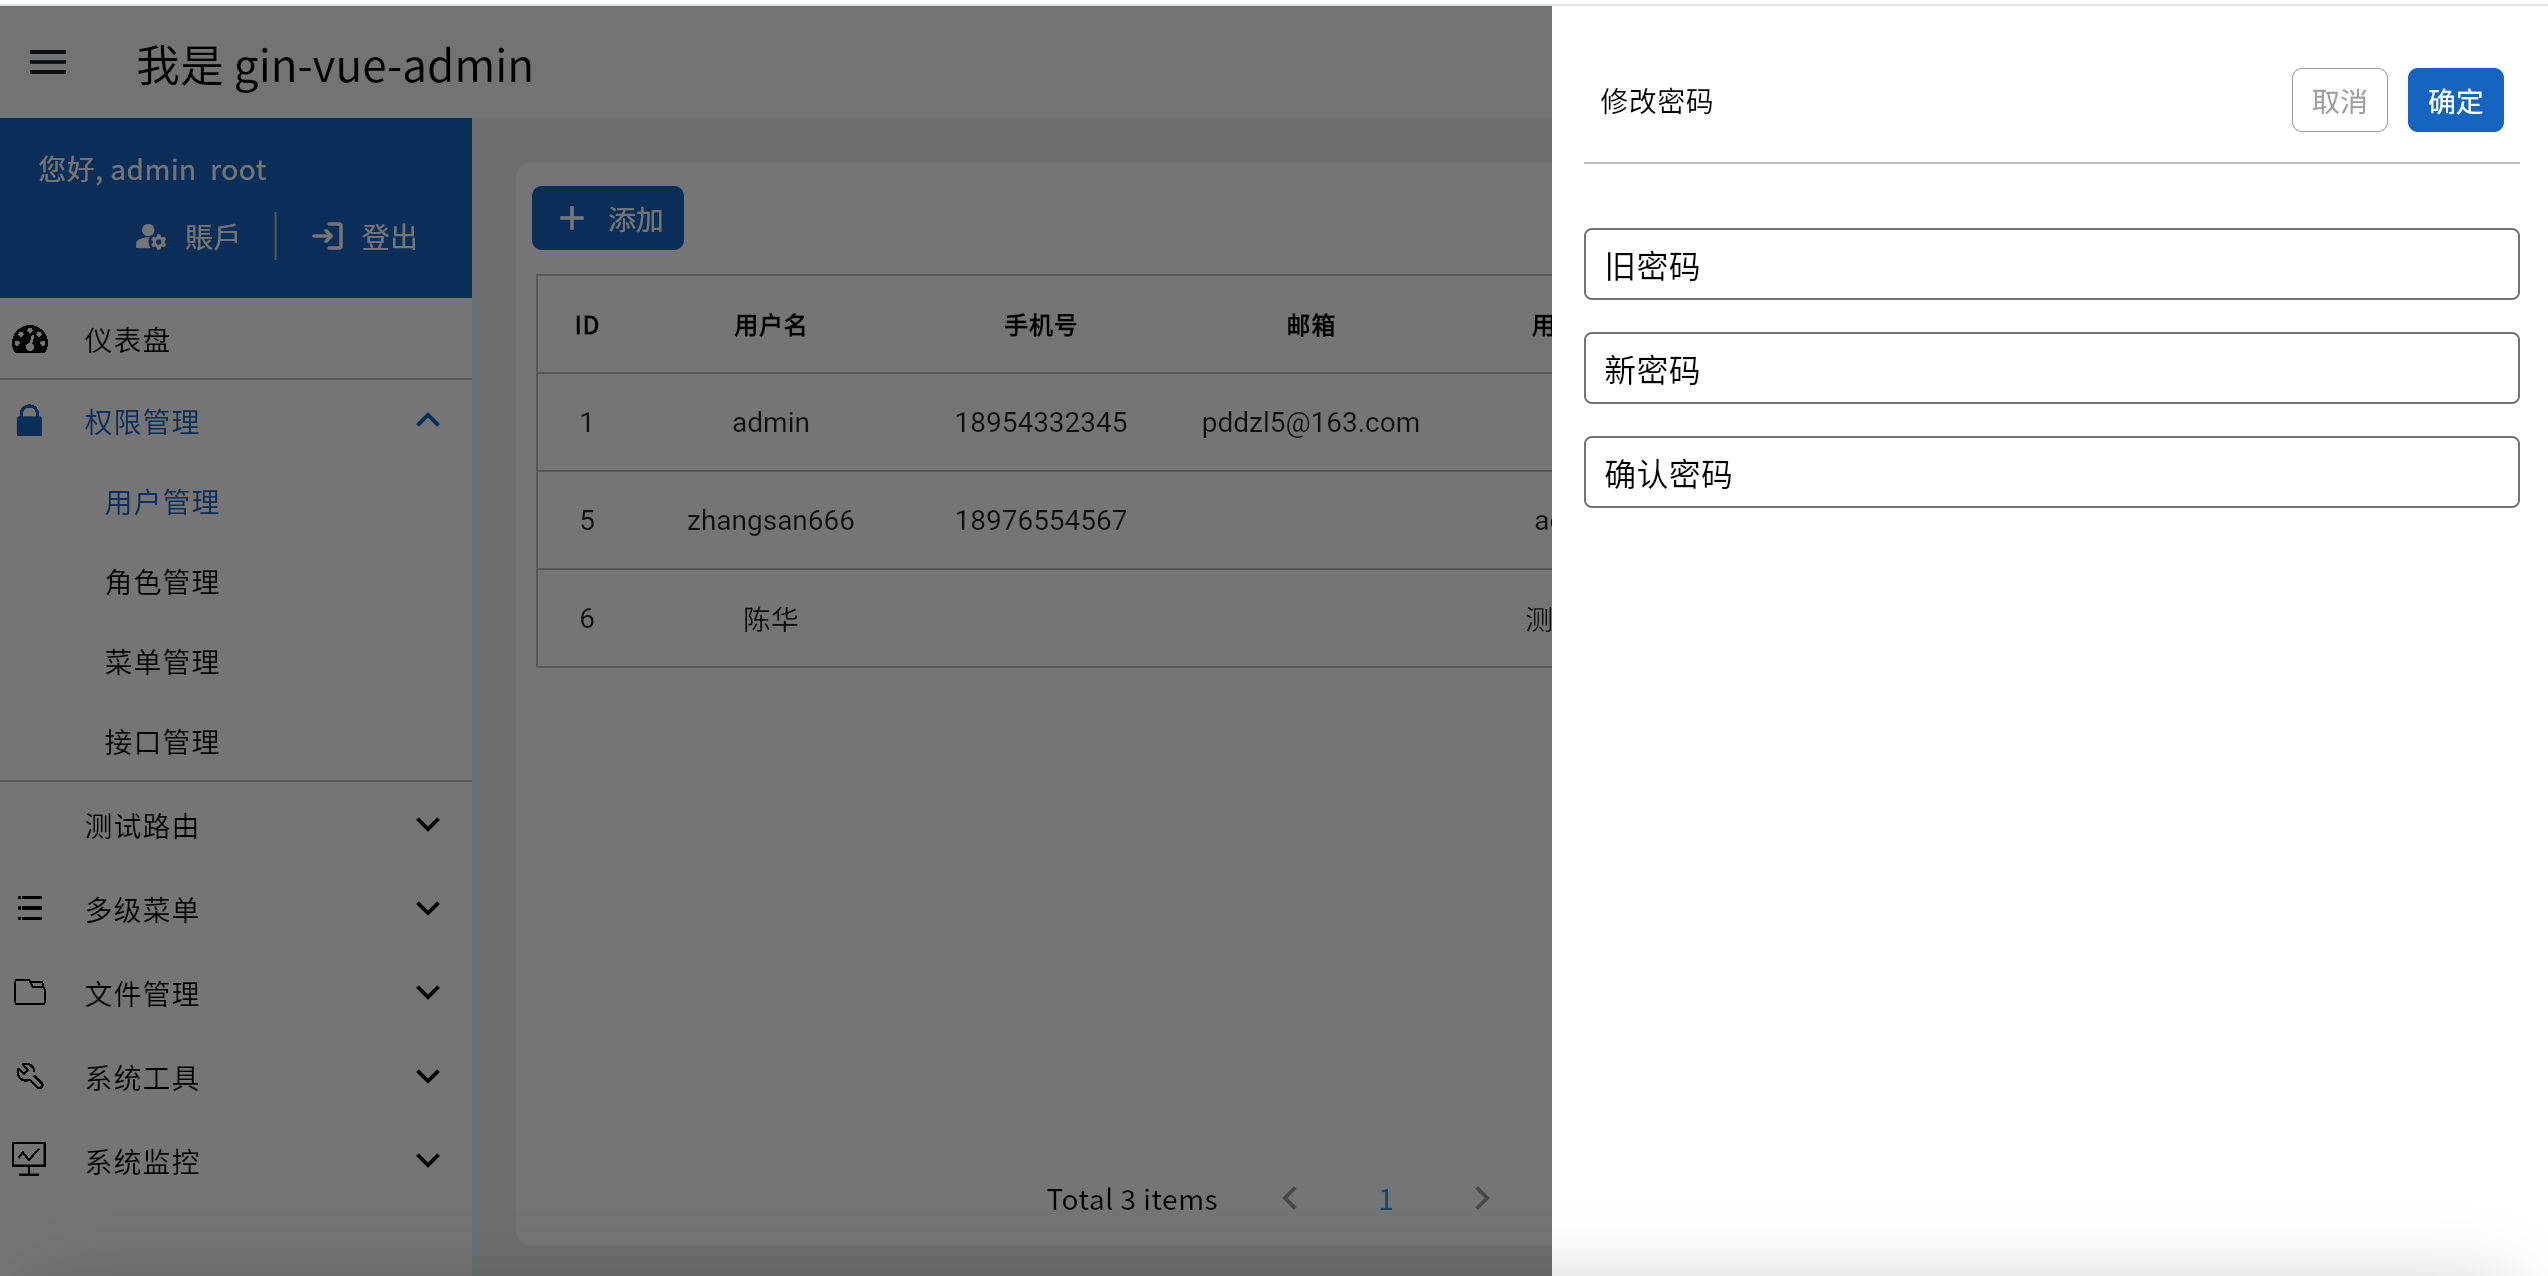Click the lock icon for permissions

pos(30,421)
